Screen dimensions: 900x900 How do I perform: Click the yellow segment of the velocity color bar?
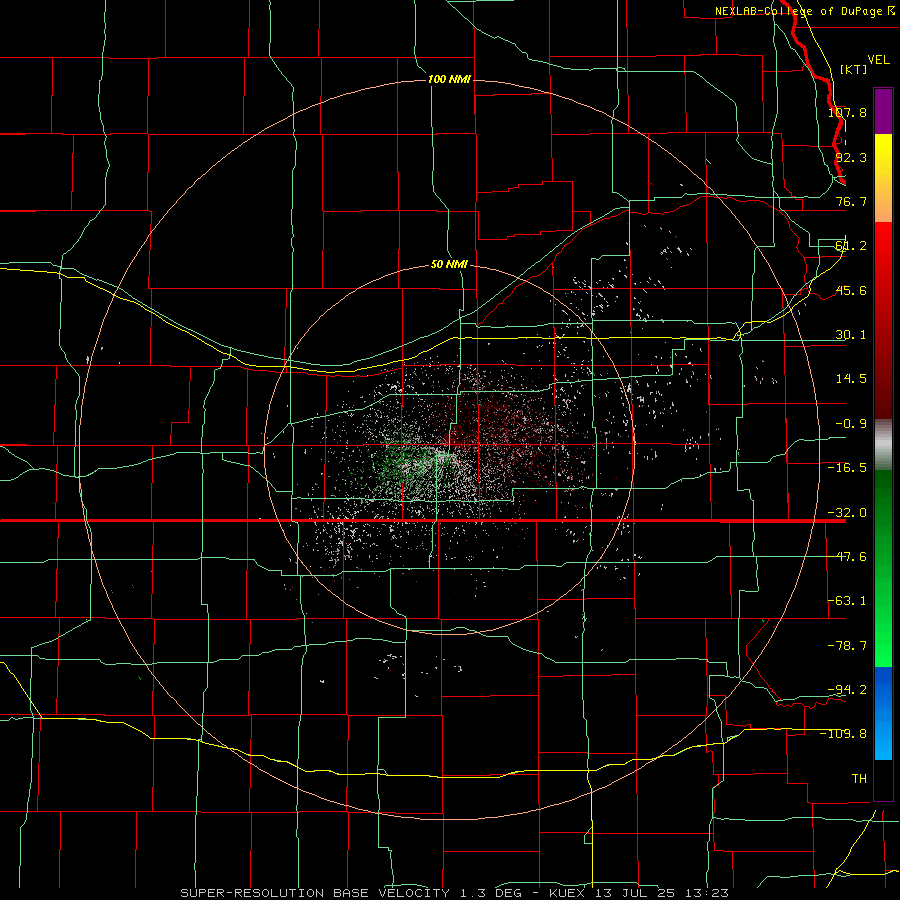pos(883,155)
